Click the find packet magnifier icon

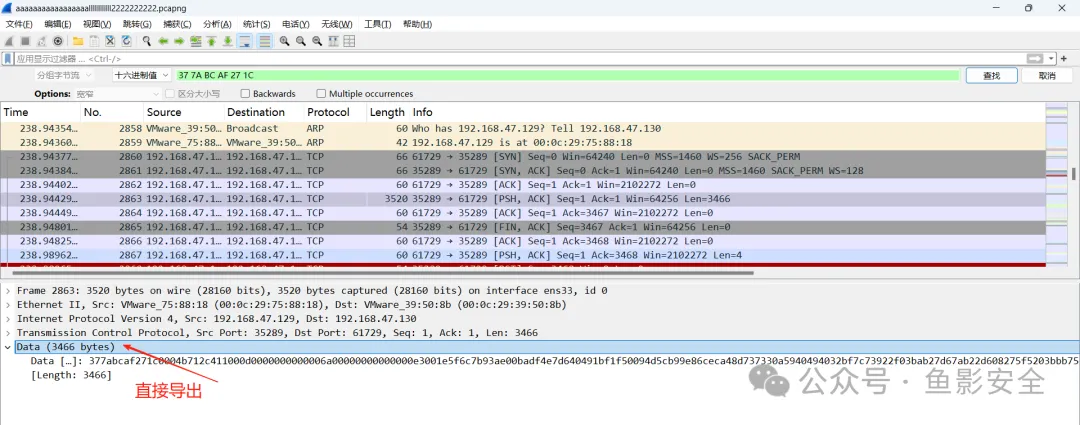coord(147,41)
